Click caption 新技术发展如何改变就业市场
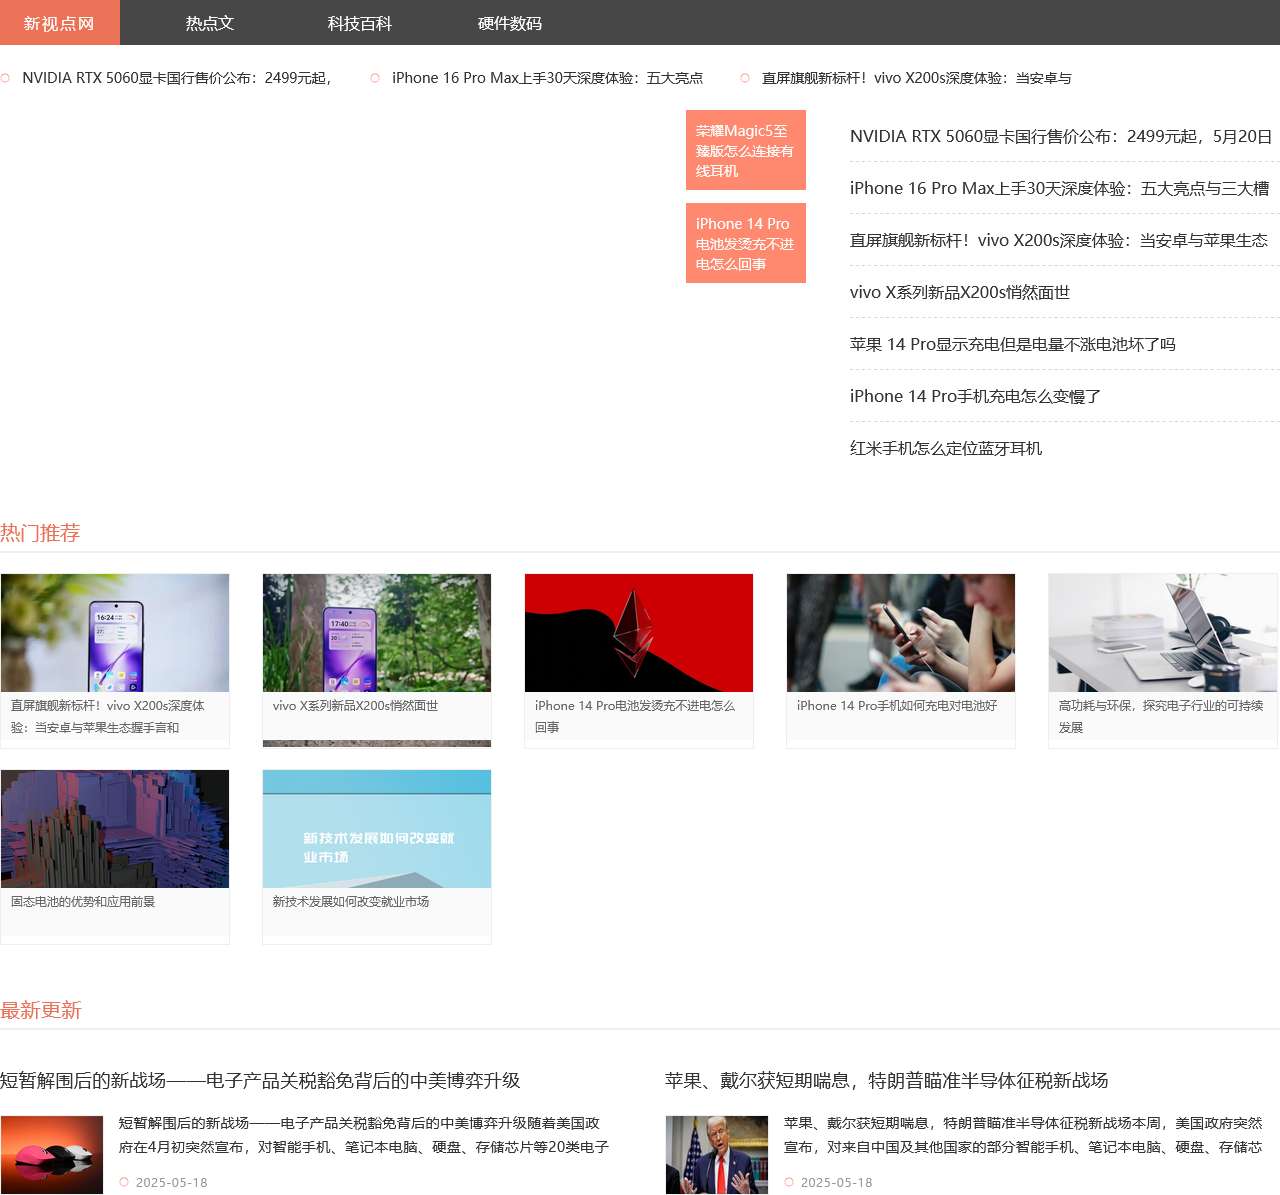This screenshot has height=1195, width=1280. 351,902
